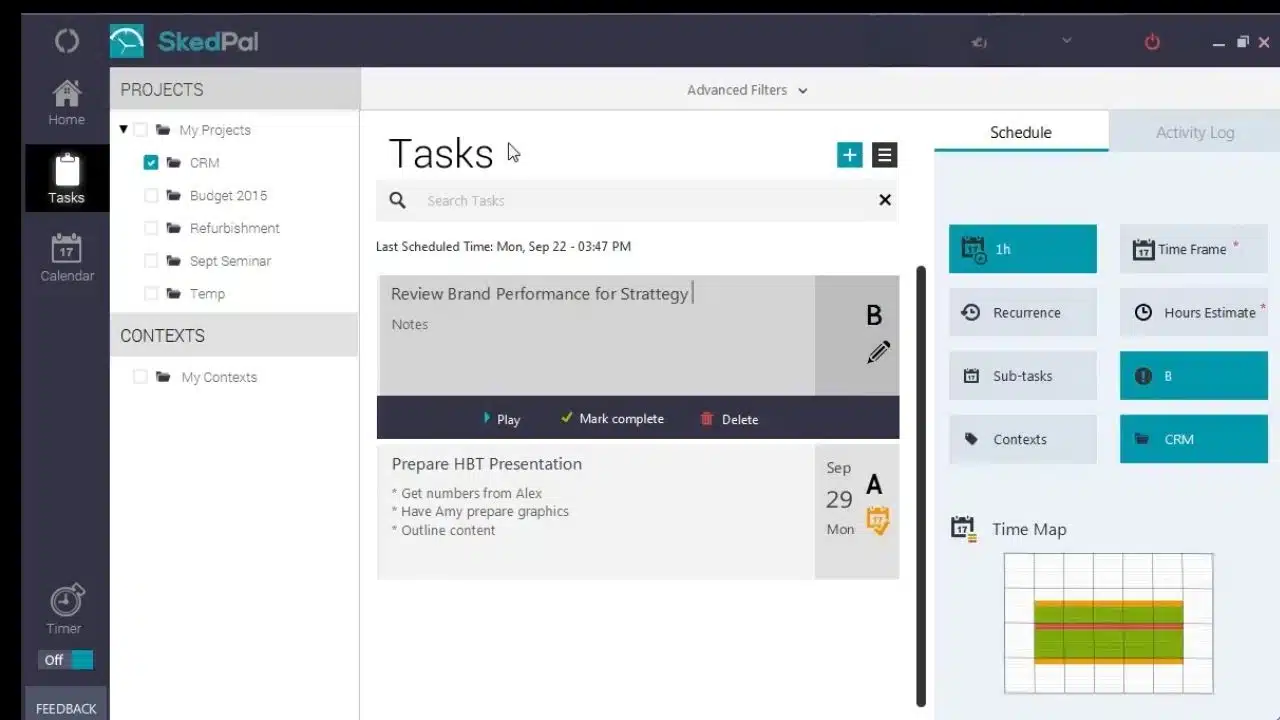The image size is (1280, 720).
Task: Toggle the Timer Off switch
Action: pos(66,660)
